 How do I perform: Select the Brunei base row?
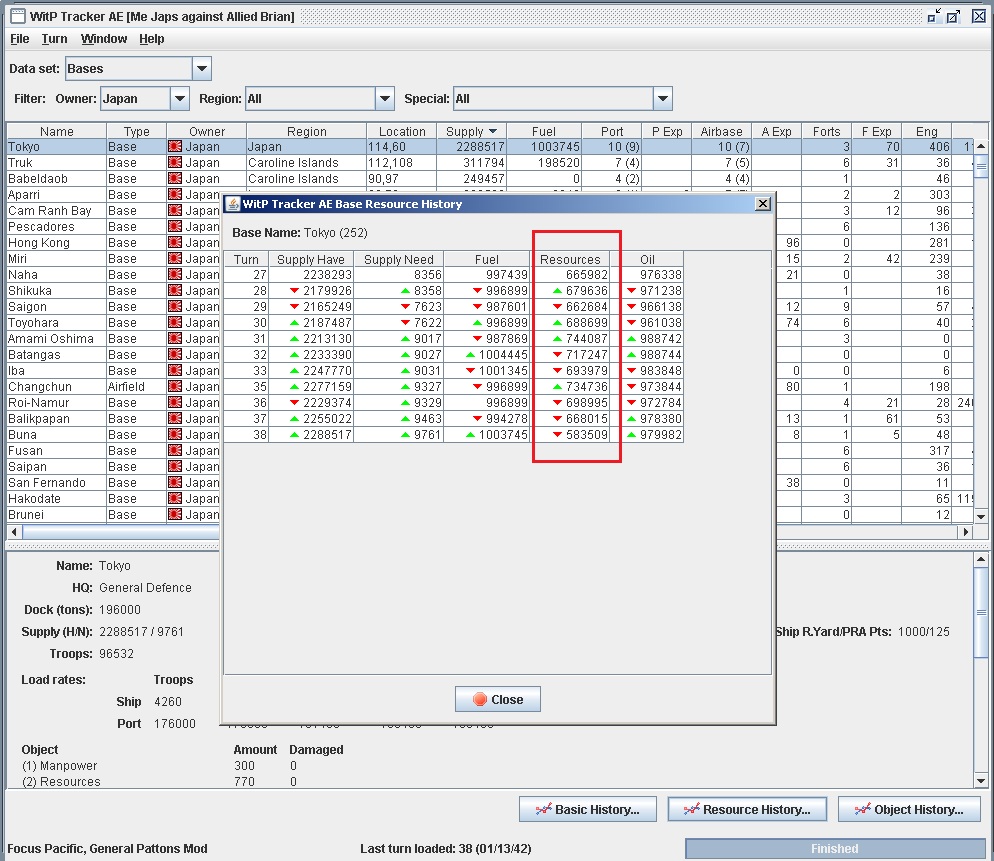point(113,515)
